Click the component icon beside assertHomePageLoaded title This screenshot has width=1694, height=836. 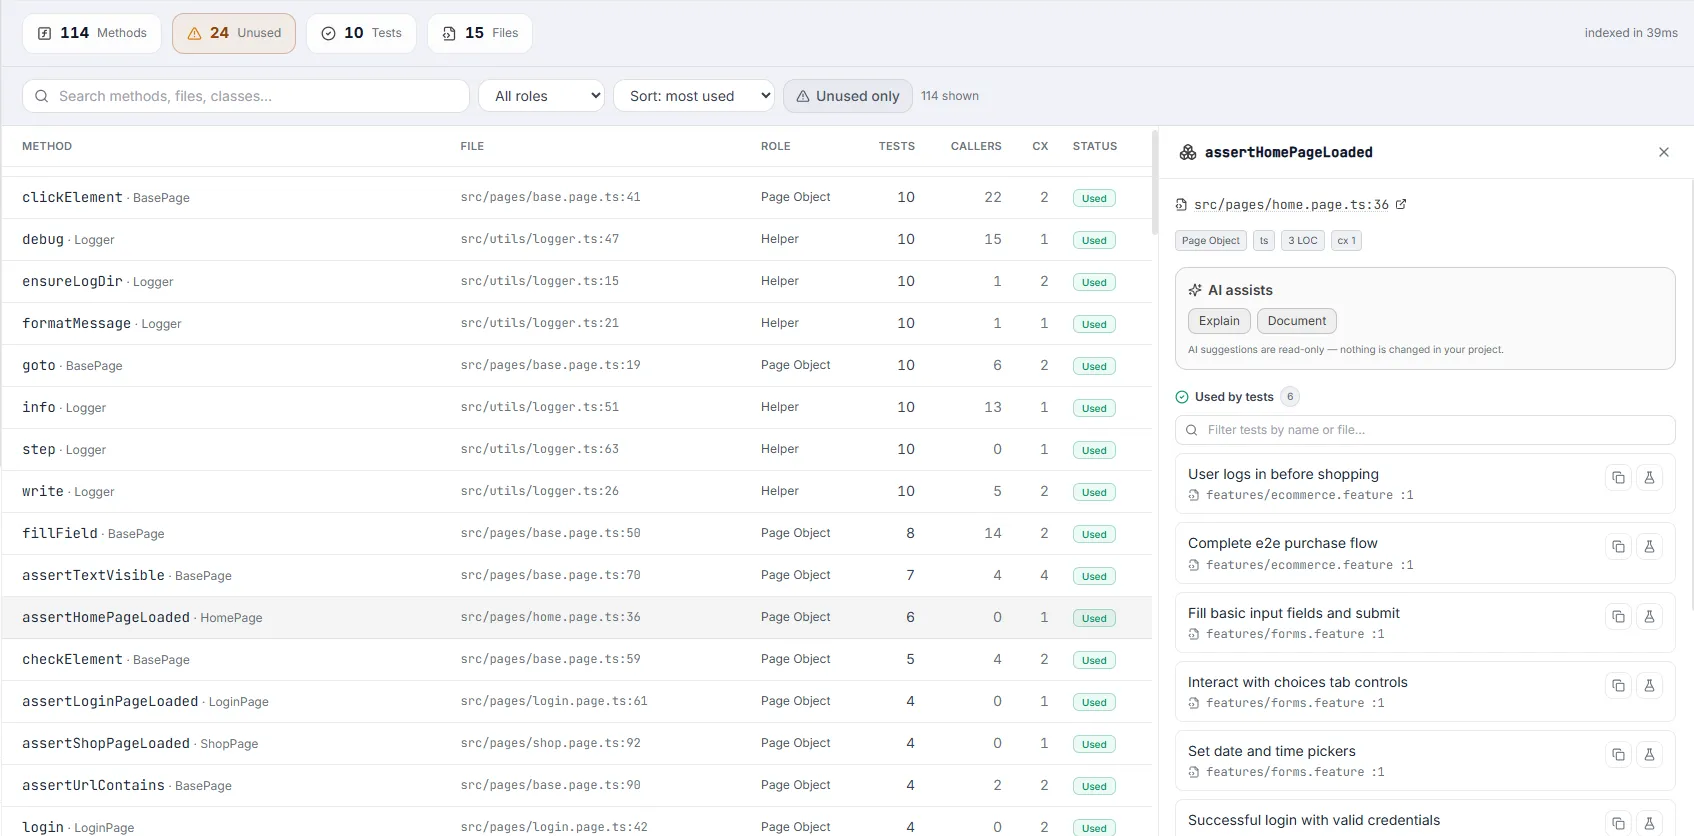click(x=1188, y=152)
